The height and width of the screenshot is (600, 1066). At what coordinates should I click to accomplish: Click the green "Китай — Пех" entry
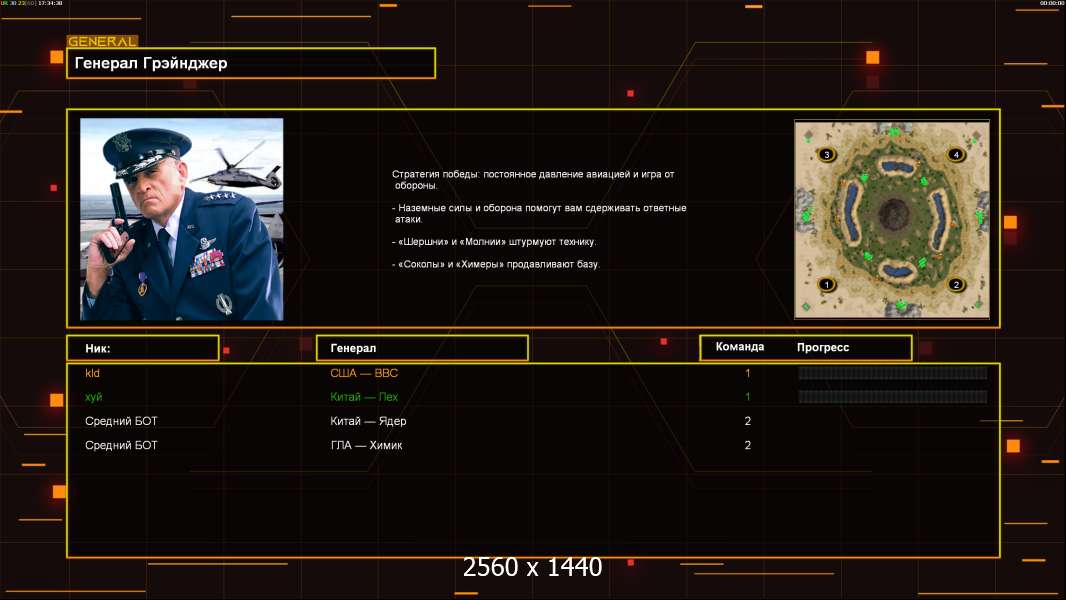(364, 397)
